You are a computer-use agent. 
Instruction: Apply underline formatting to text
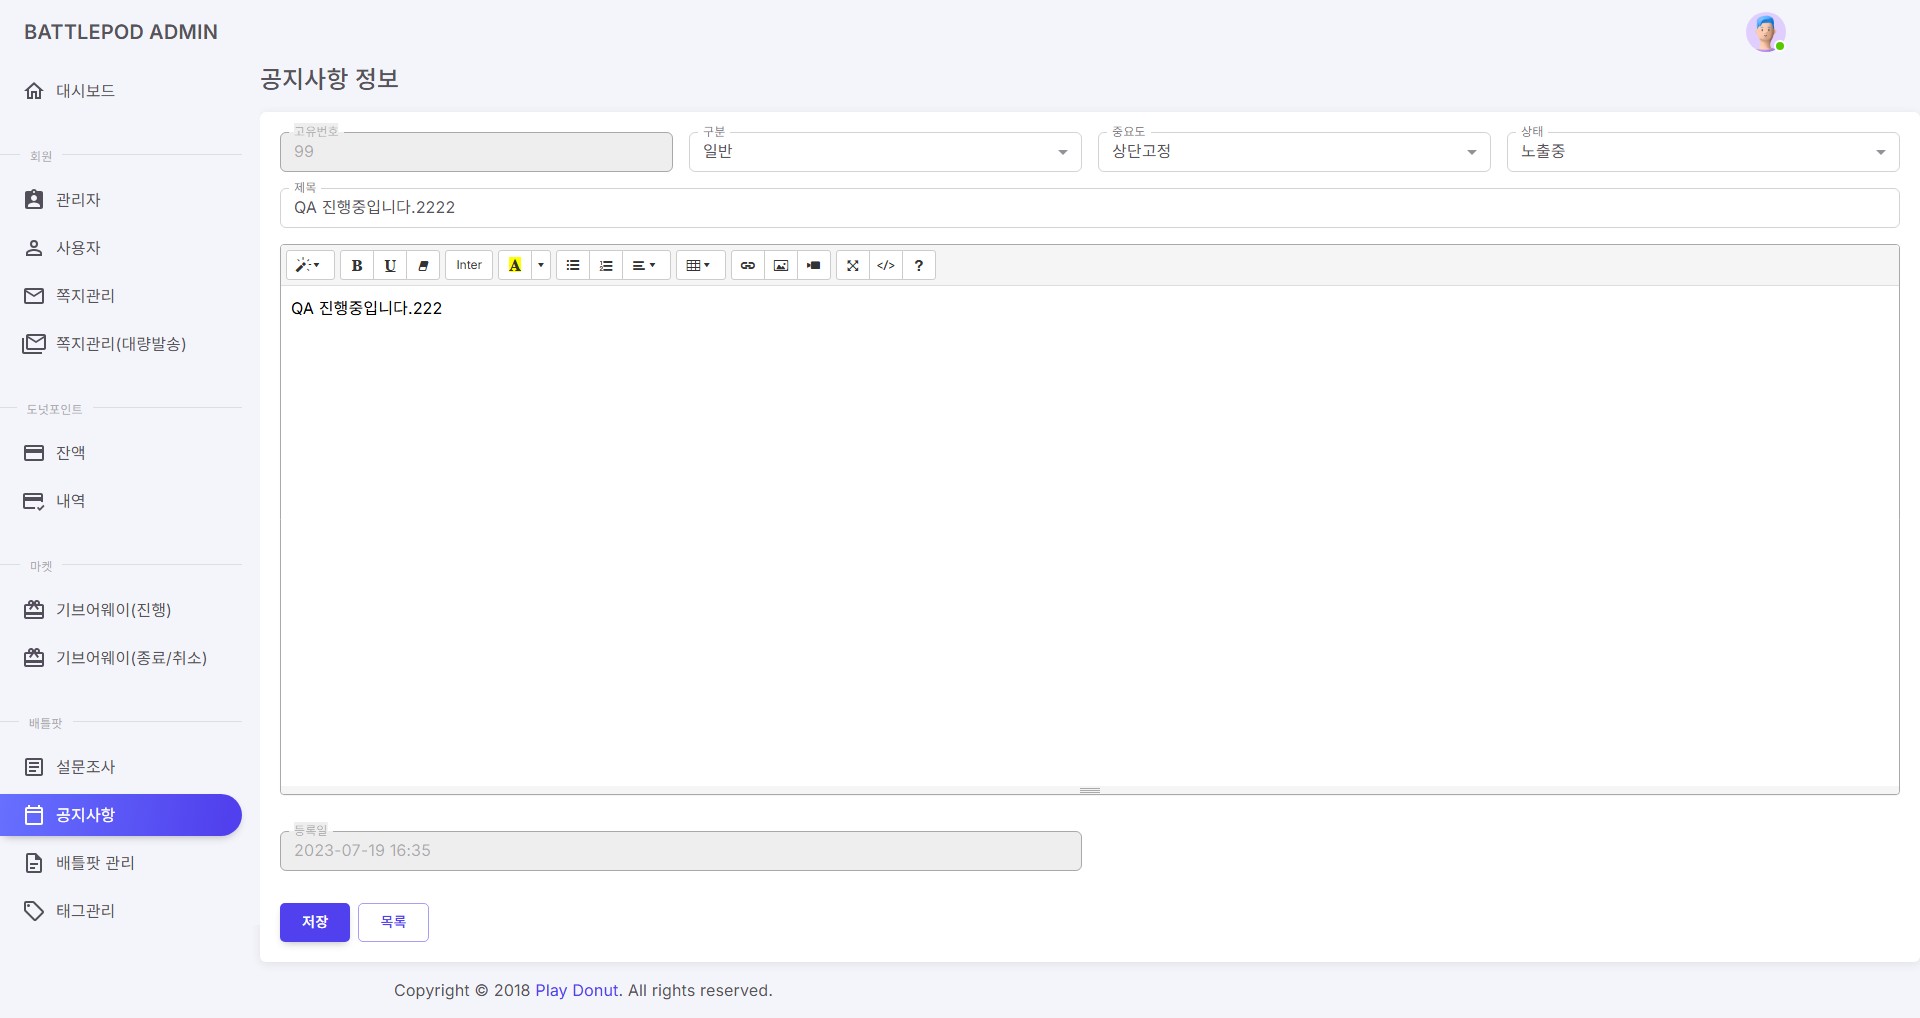tap(390, 265)
